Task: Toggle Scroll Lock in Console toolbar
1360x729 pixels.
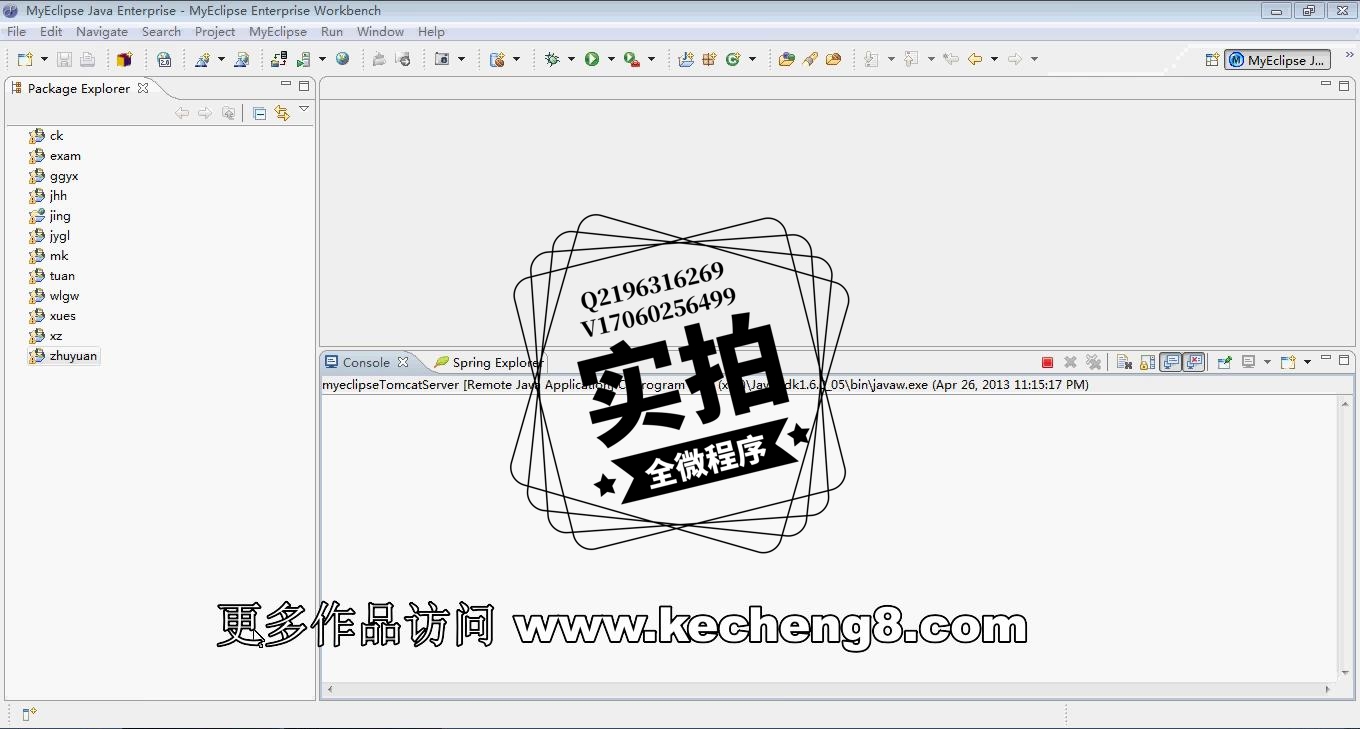Action: click(x=1147, y=362)
